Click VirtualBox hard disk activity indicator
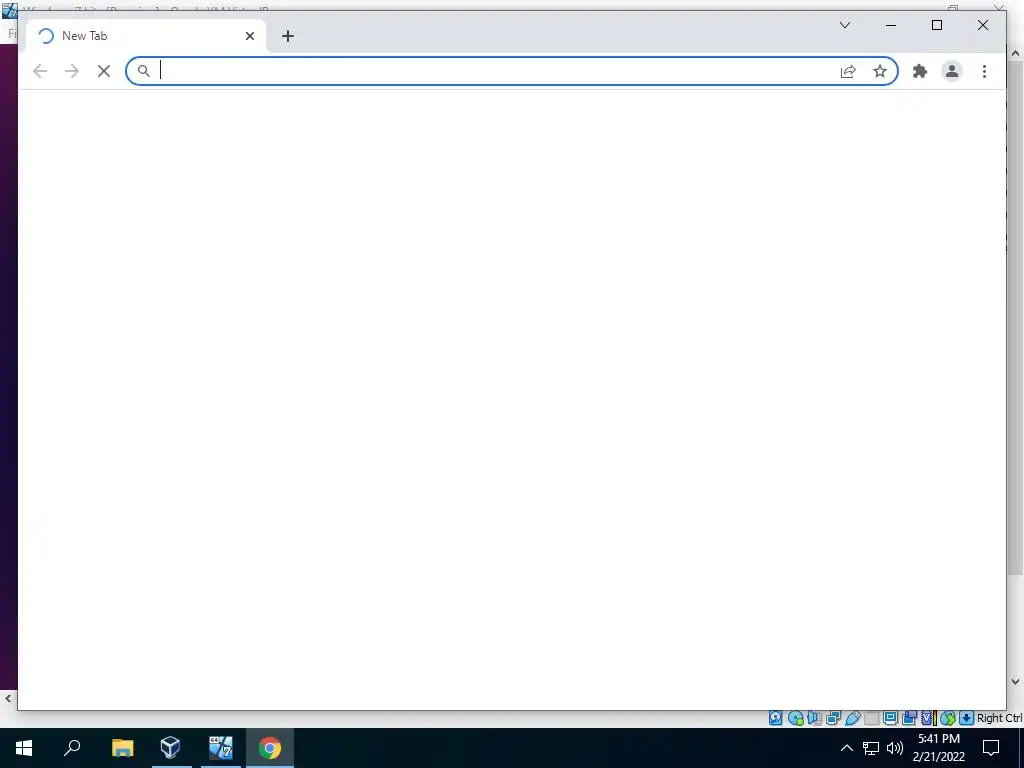This screenshot has width=1024, height=768. (x=776, y=718)
